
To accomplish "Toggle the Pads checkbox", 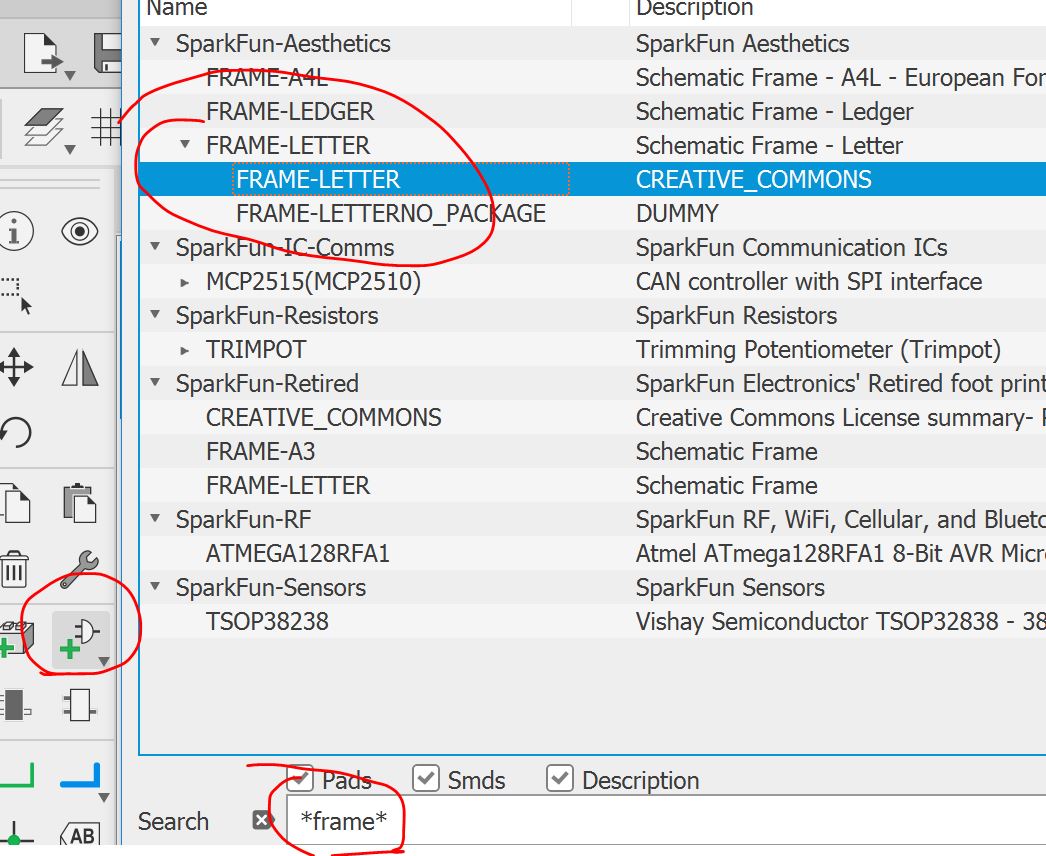I will [300, 778].
